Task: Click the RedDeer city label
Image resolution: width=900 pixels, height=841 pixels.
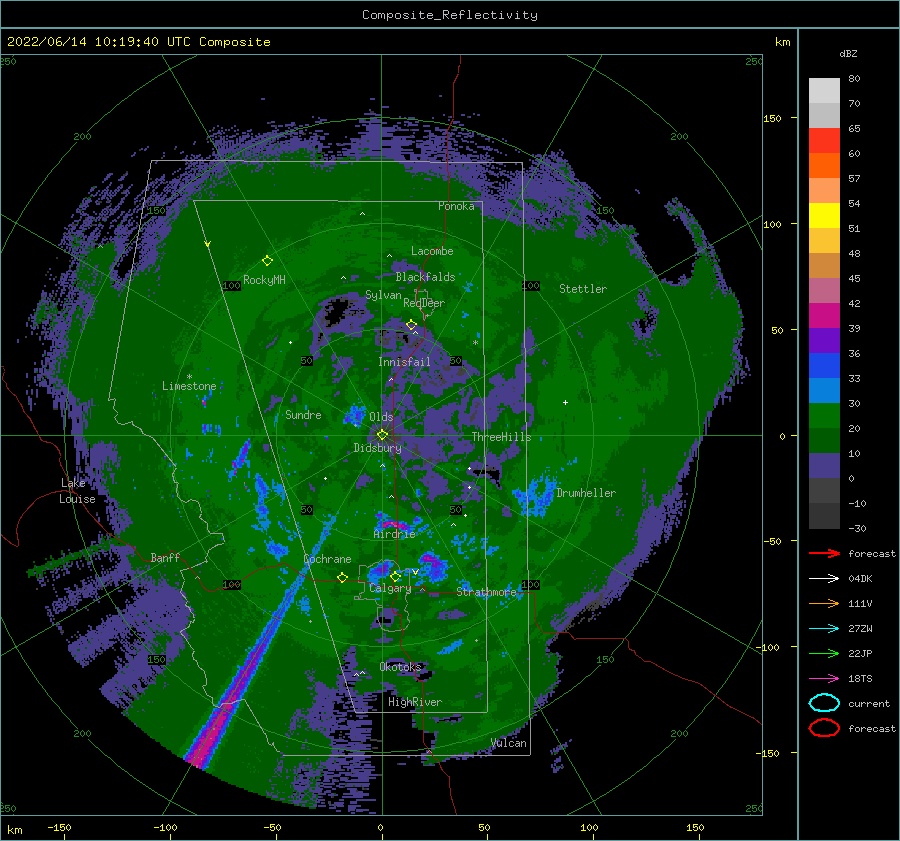Action: click(424, 303)
